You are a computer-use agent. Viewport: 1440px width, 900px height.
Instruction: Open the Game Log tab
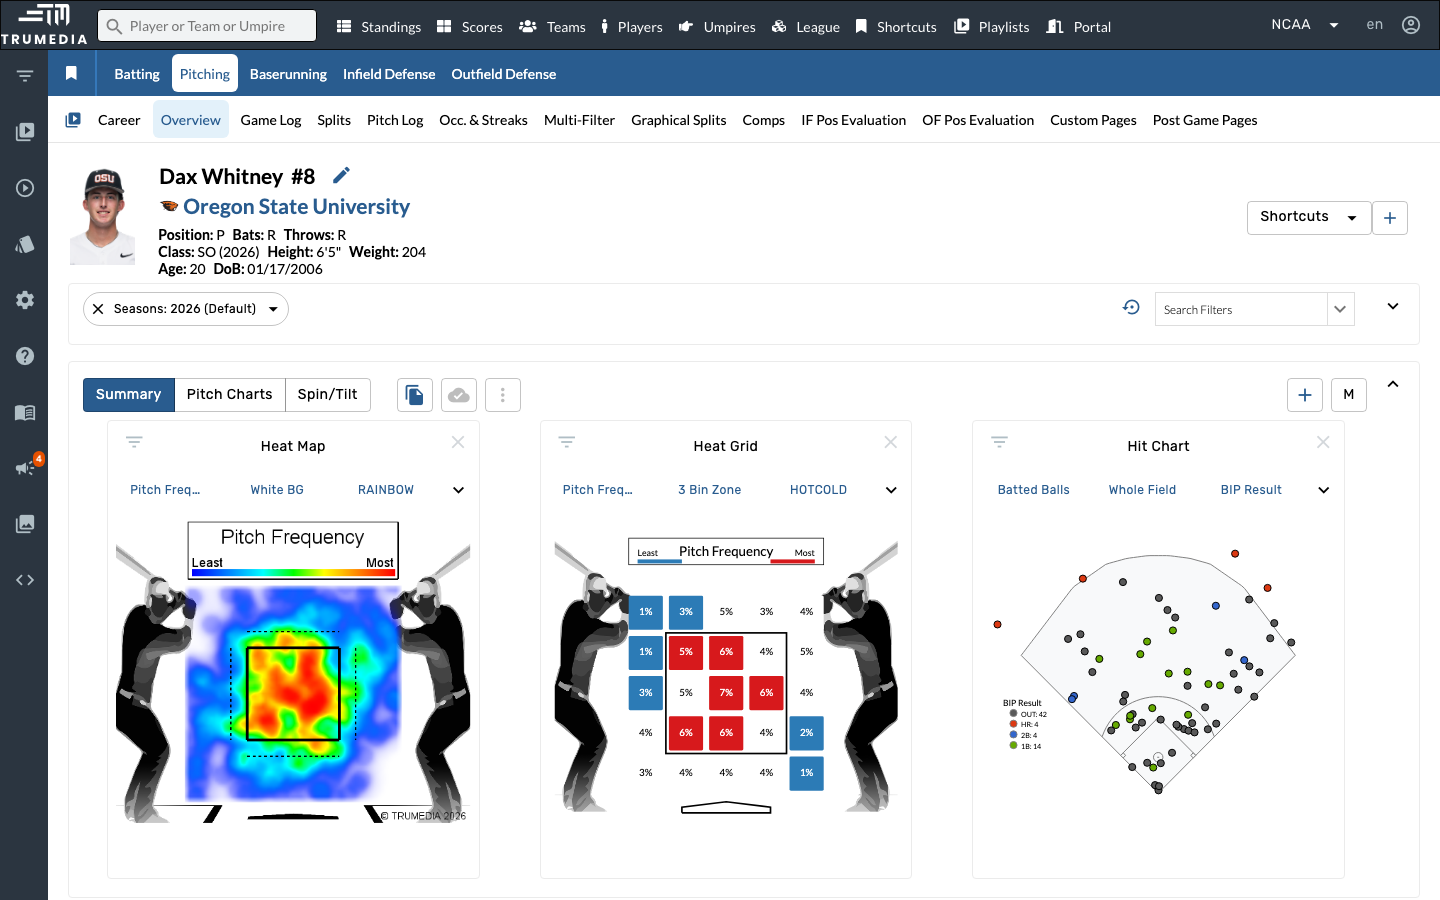point(271,120)
